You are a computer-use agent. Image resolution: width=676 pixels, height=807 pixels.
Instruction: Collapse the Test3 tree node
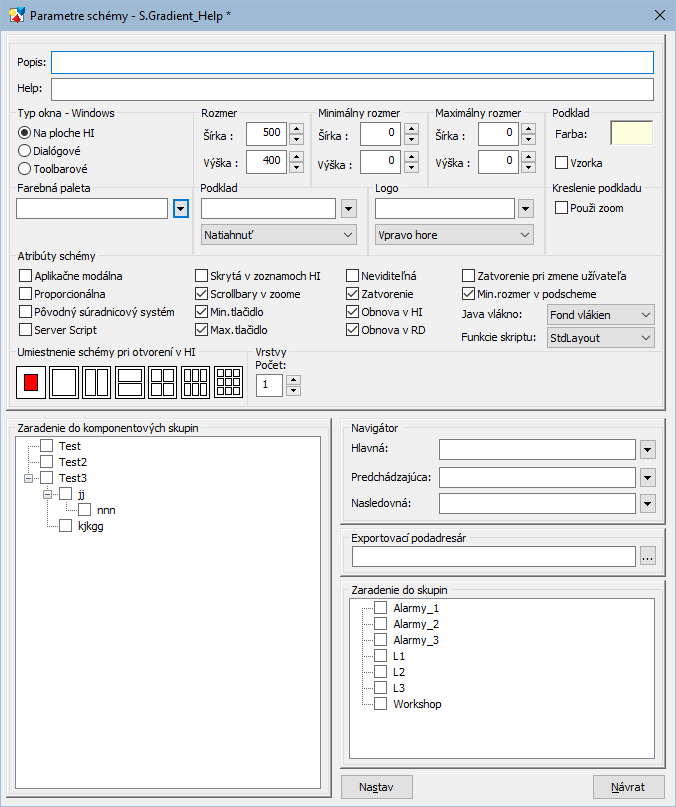tap(27, 478)
